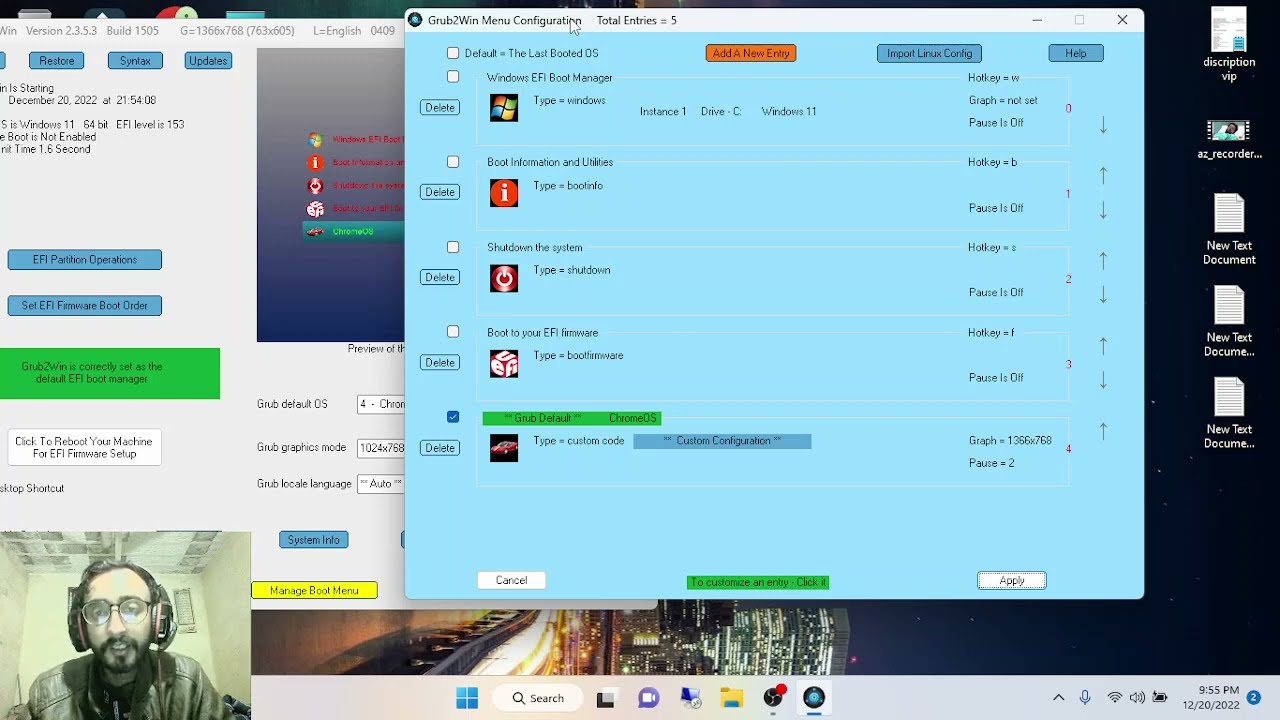Click the taskbar Search box
This screenshot has height=720, width=1280.
pyautogui.click(x=538, y=698)
